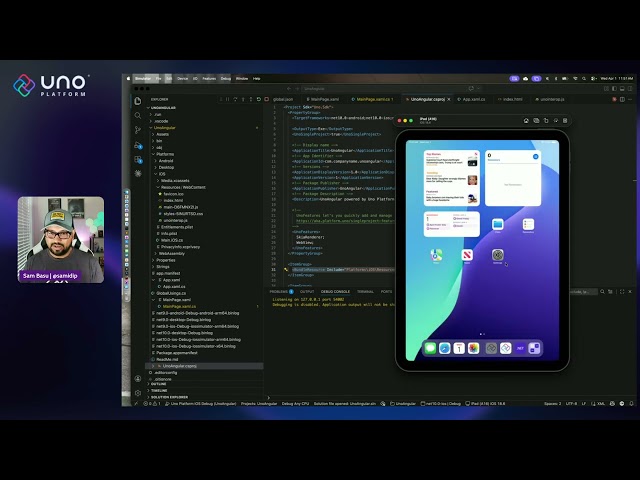
Task: Expand the Android platform folder
Action: (x=166, y=161)
